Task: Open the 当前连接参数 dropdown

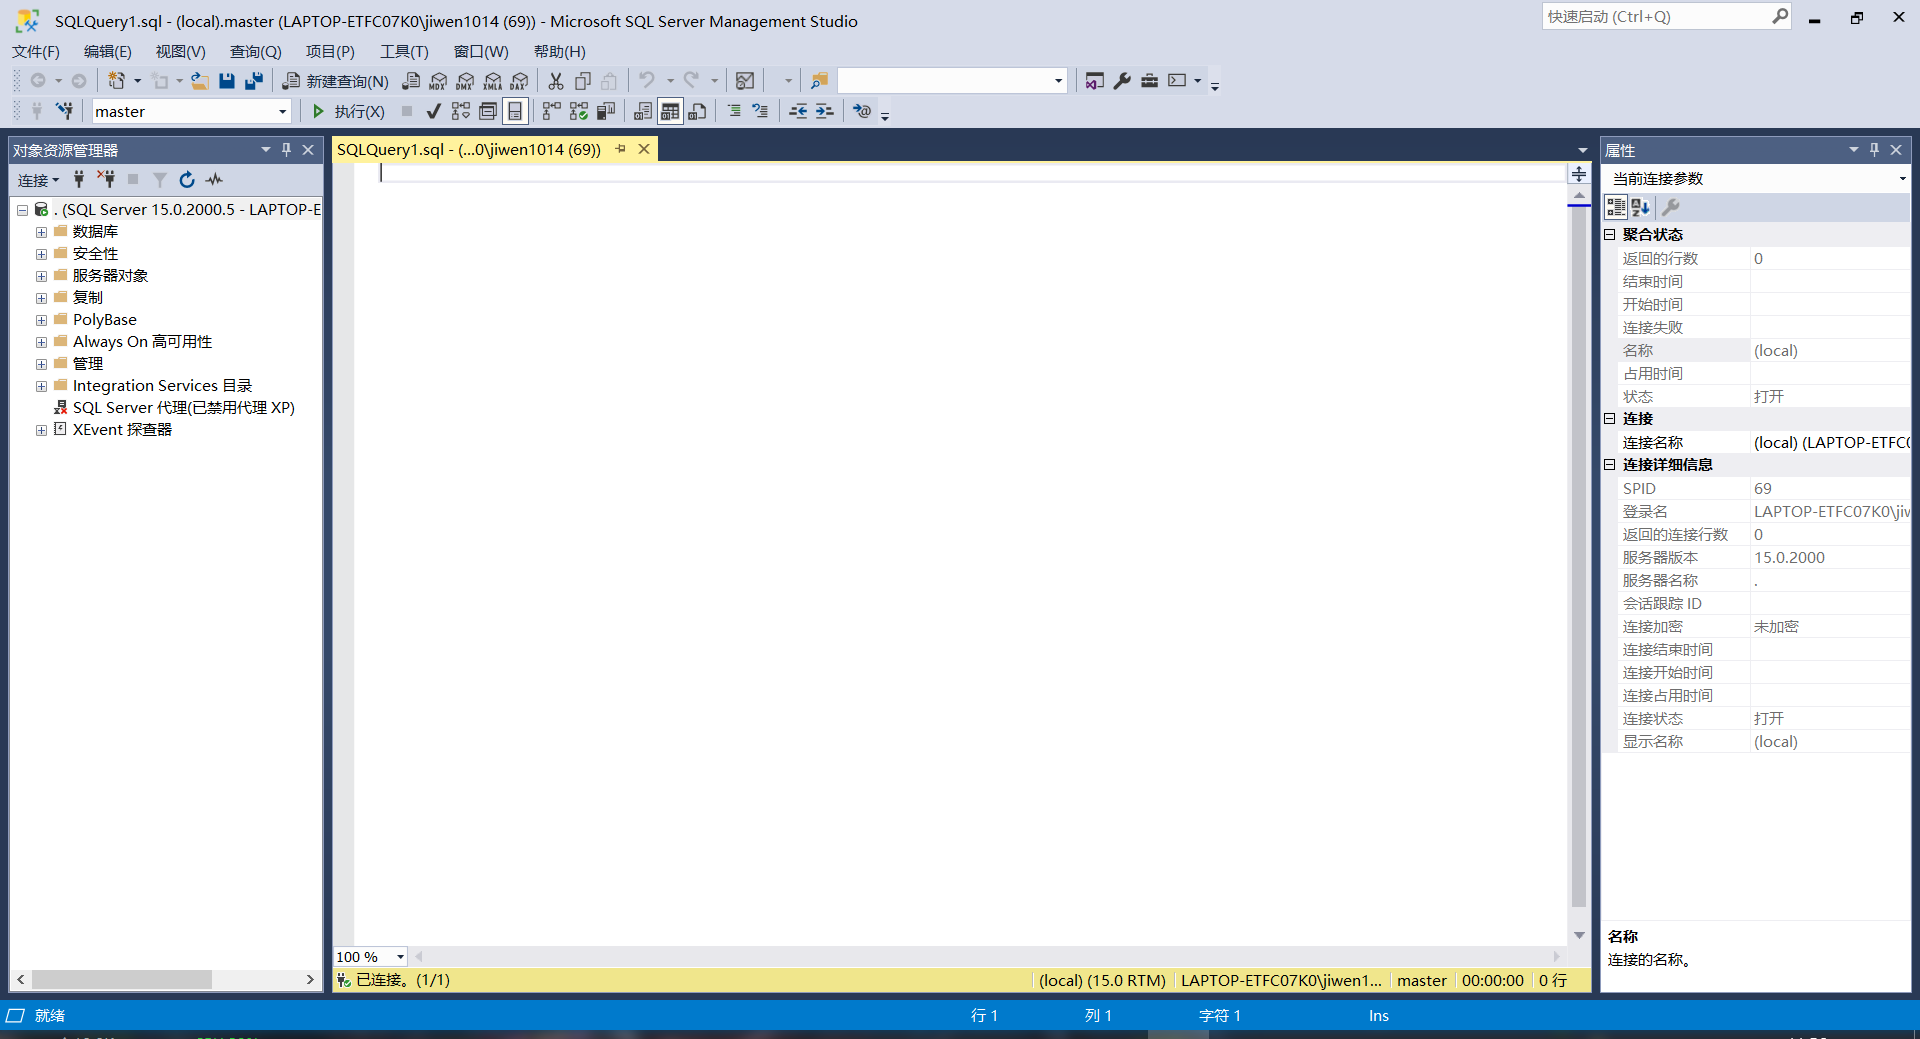Action: pyautogui.click(x=1902, y=179)
